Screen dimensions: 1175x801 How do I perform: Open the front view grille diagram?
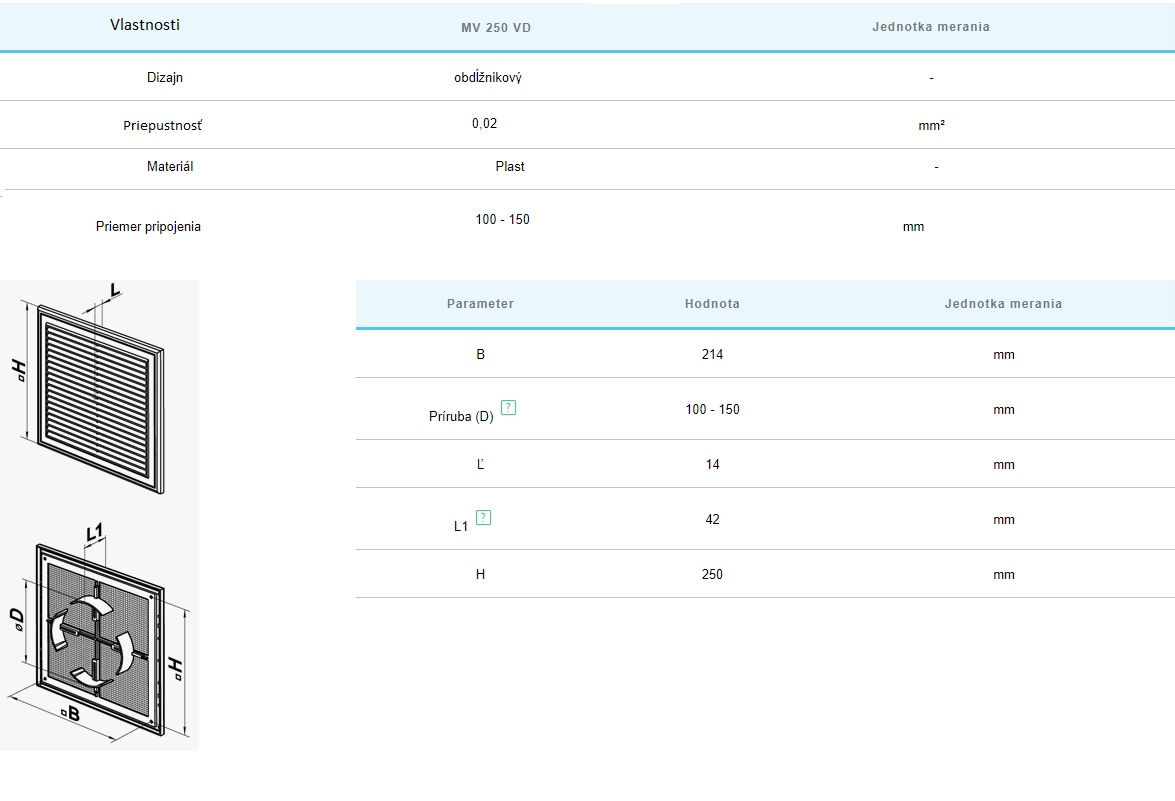[x=99, y=389]
